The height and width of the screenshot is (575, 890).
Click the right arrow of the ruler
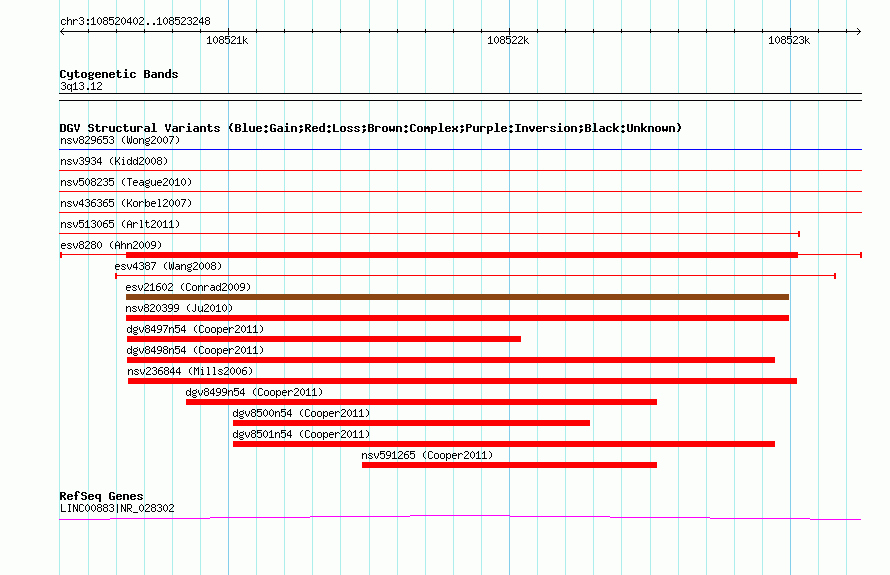(859, 31)
